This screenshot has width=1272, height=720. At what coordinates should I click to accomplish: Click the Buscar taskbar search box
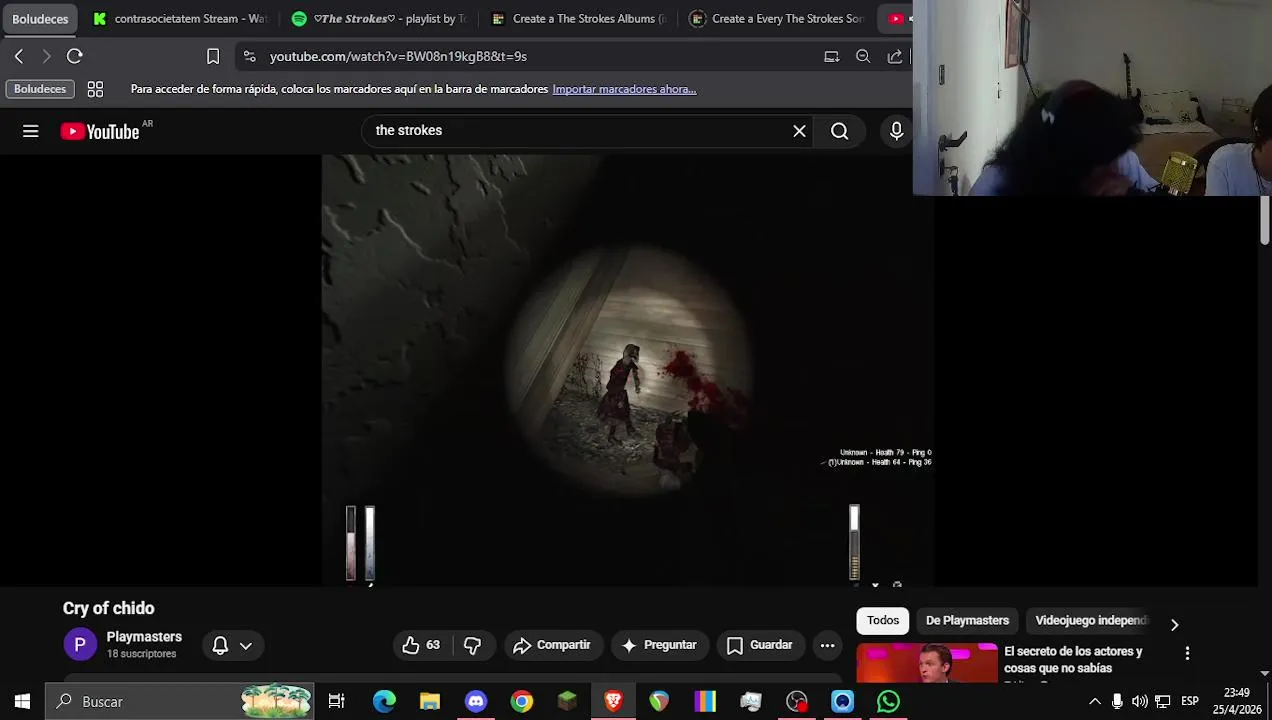pyautogui.click(x=180, y=702)
